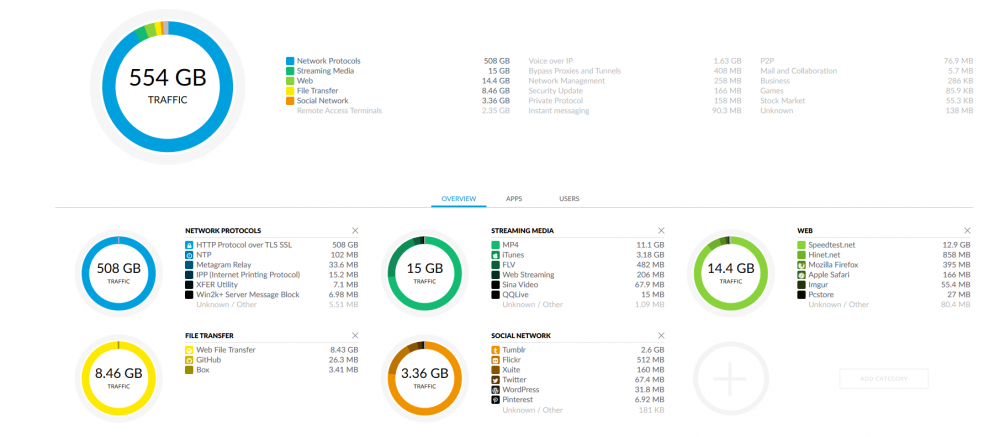
Task: Click the FLV app icon
Action: coord(495,265)
